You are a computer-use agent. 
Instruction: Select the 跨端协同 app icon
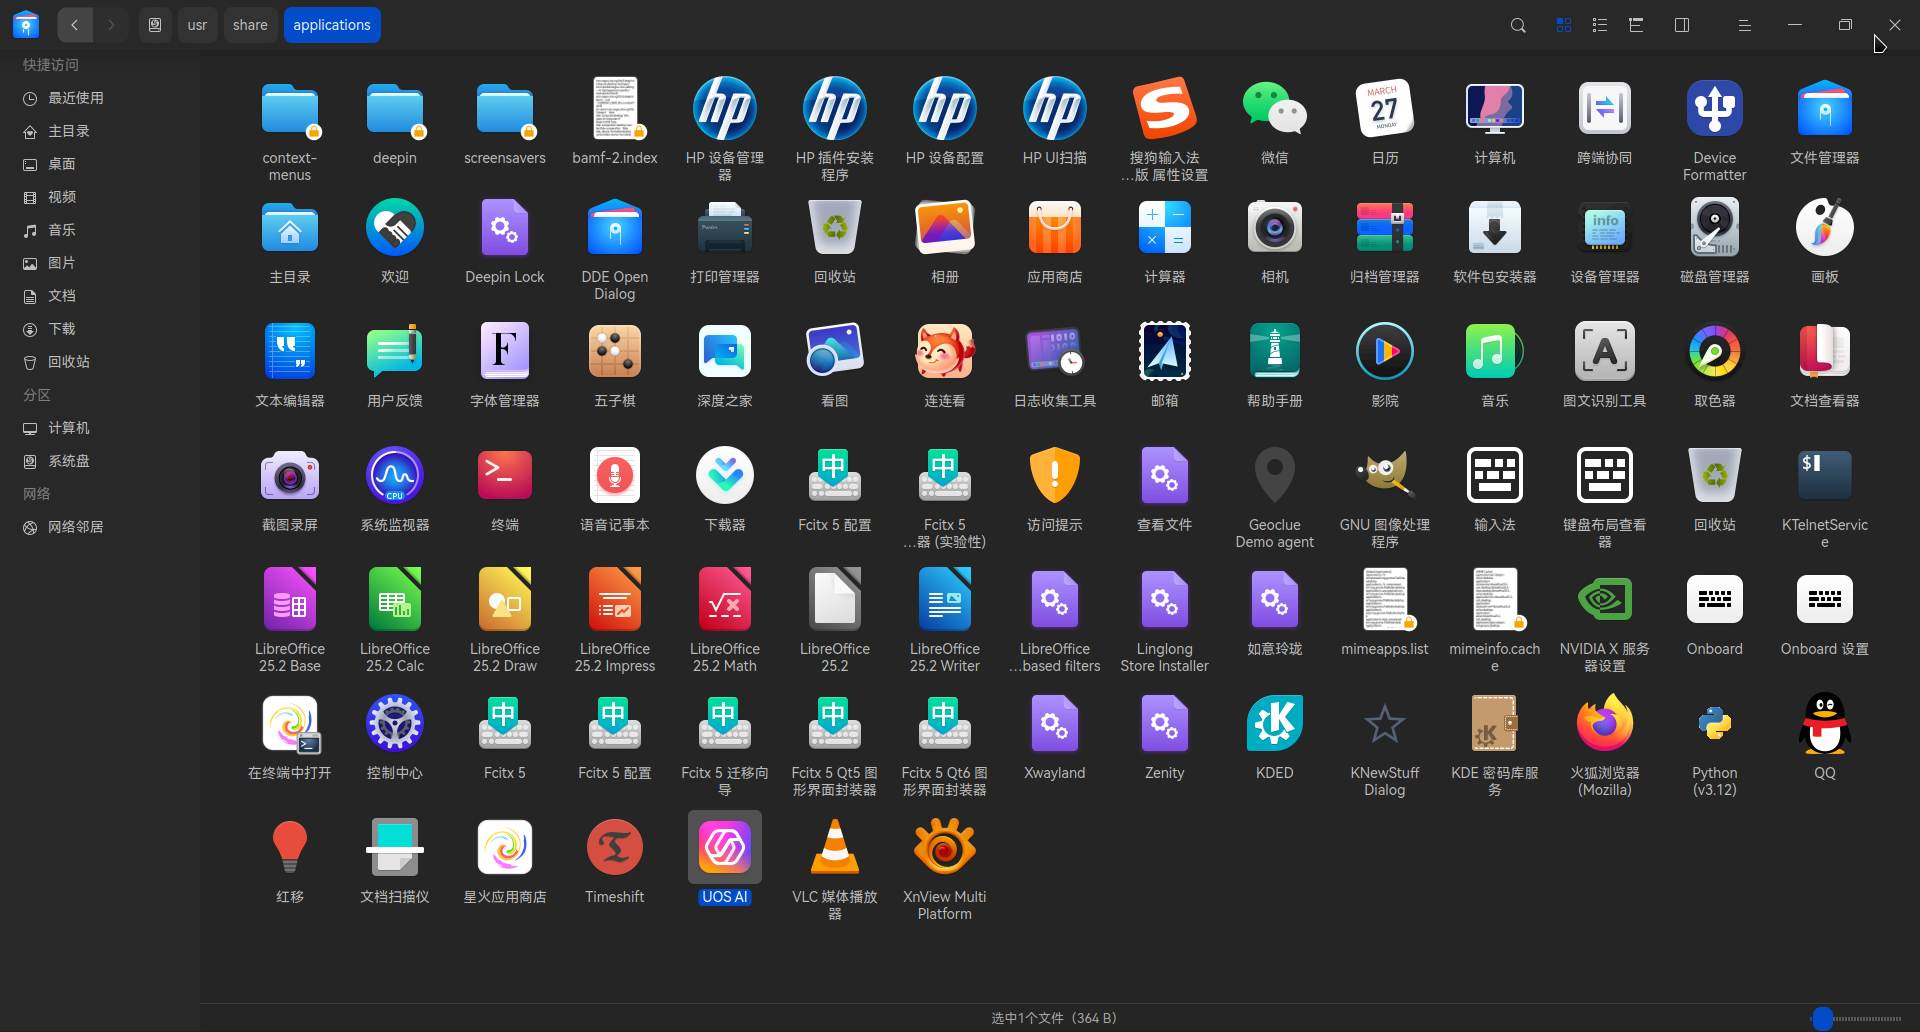1604,108
